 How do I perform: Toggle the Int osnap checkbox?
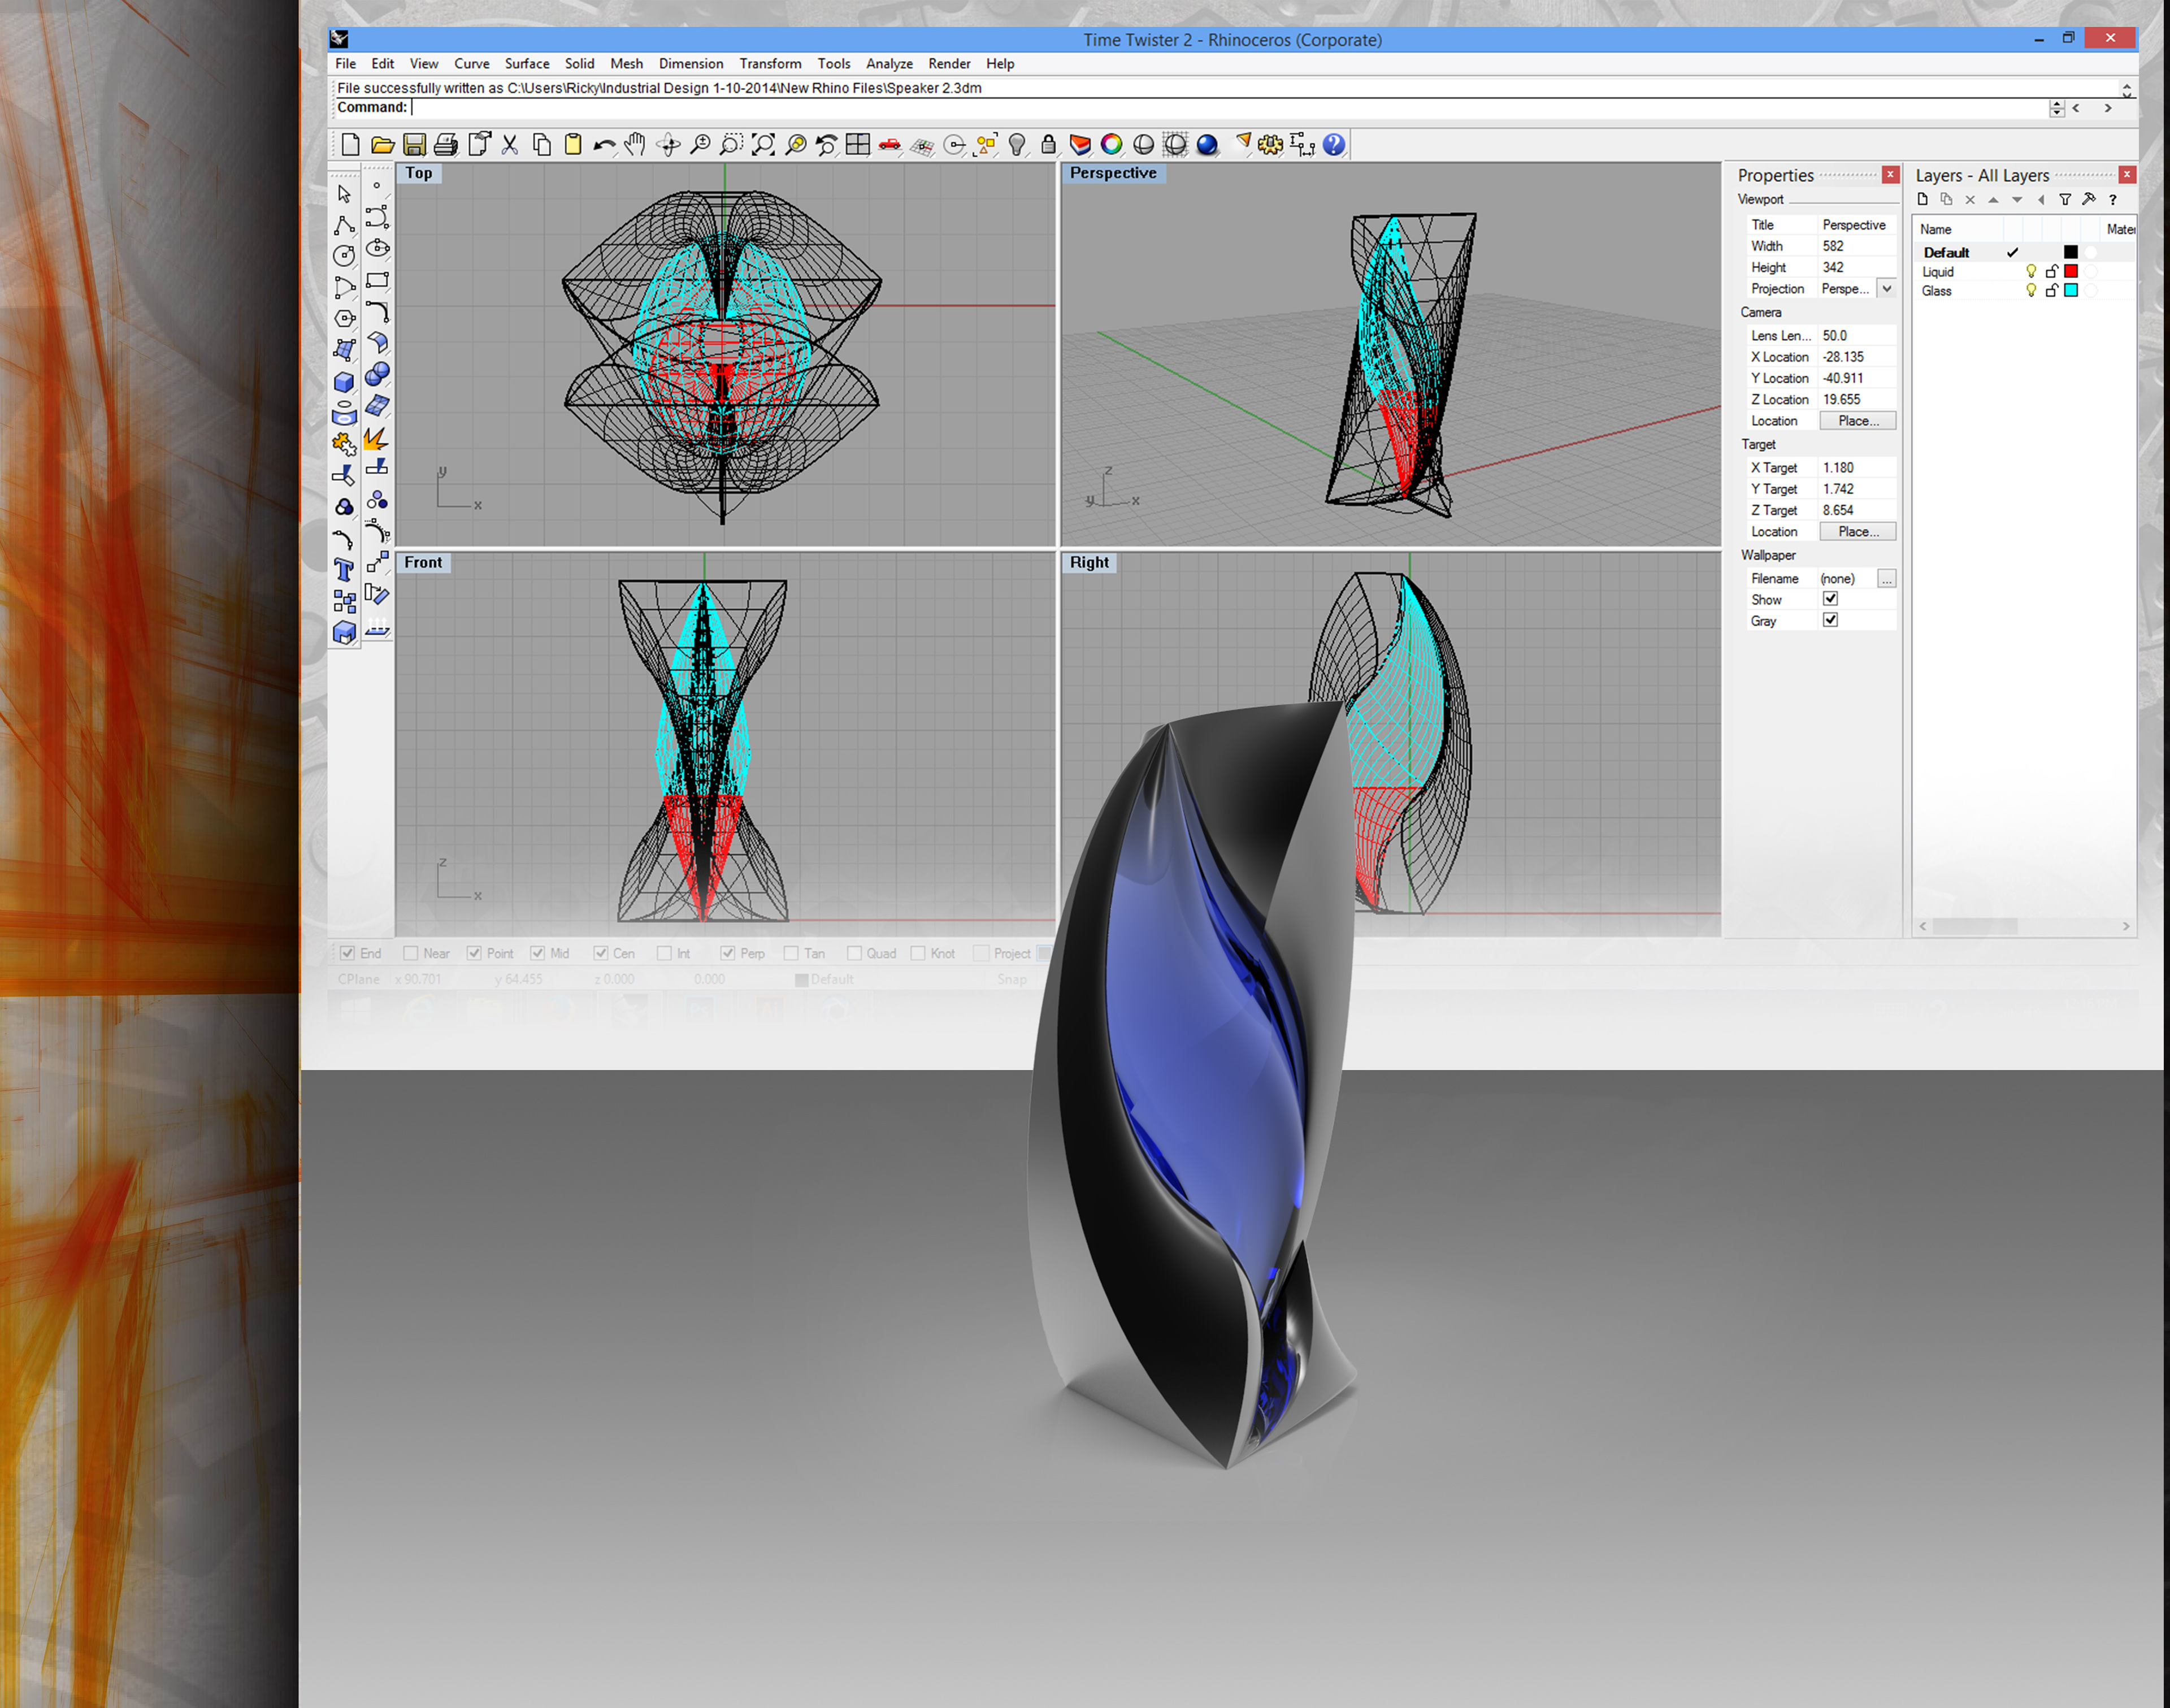[x=664, y=953]
